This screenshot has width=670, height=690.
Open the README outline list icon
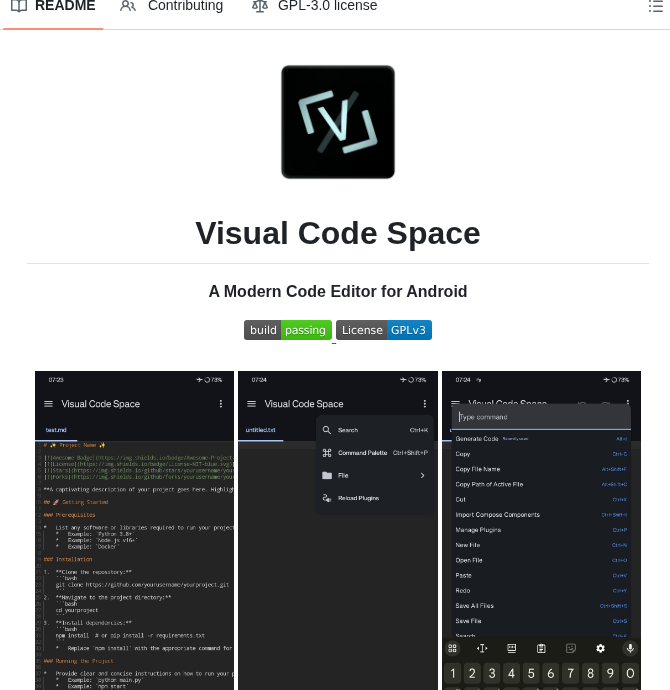pyautogui.click(x=655, y=6)
